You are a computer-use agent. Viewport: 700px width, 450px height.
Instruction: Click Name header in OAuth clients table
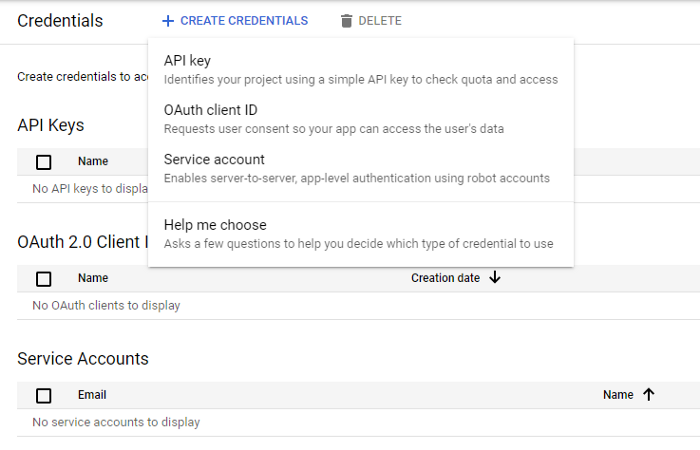[x=93, y=278]
